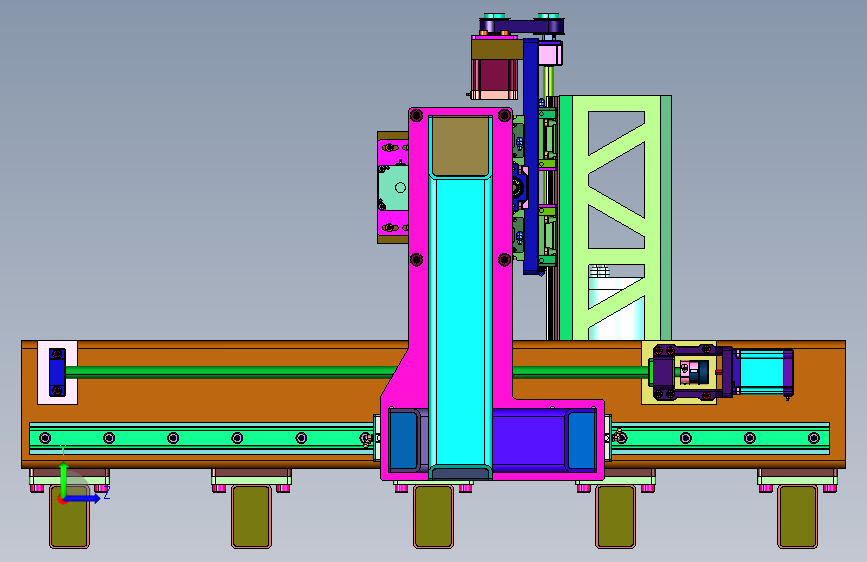The image size is (867, 562).
Task: Select the right blue carriage block under the column
Action: pyautogui.click(x=582, y=440)
